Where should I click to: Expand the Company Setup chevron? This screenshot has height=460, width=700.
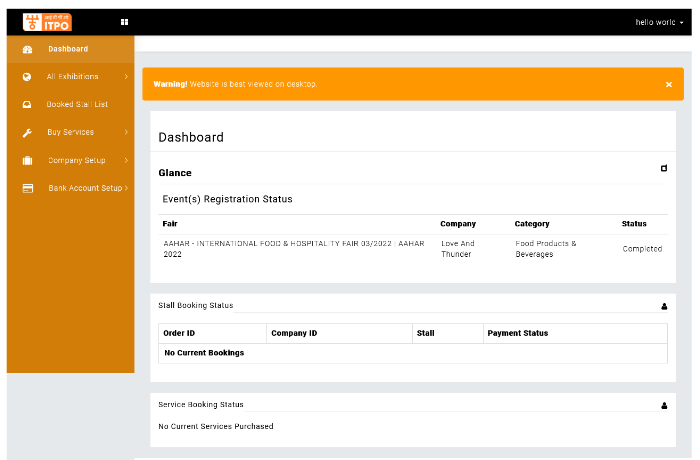[126, 160]
